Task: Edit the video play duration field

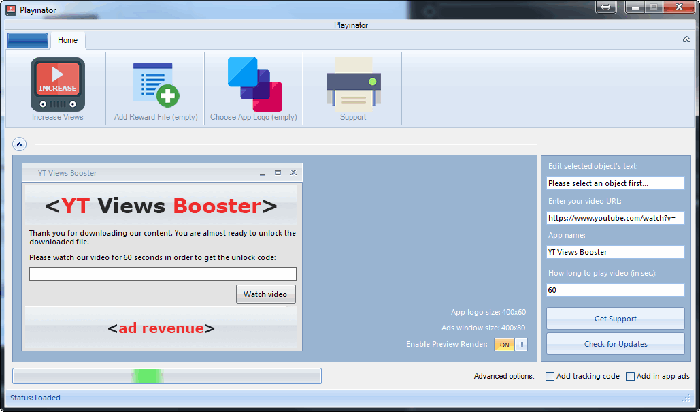Action: 615,290
